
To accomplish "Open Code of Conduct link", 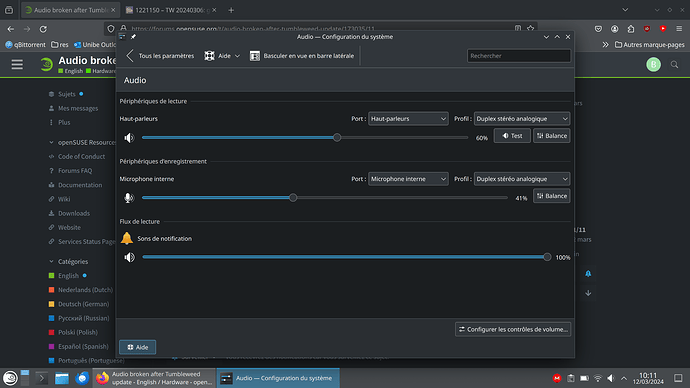I will [x=81, y=157].
